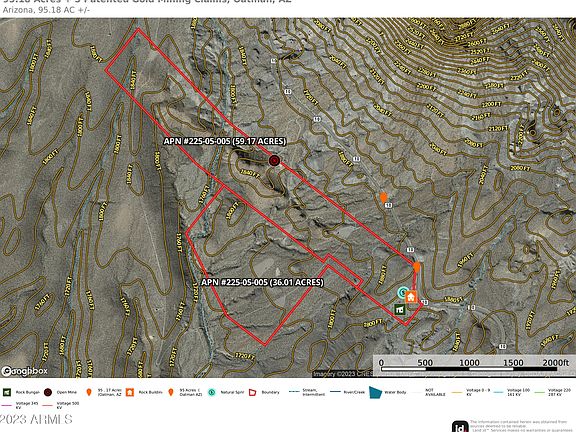The width and height of the screenshot is (576, 432).
Task: Click the Rock Building legend icon
Action: pyautogui.click(x=130, y=392)
